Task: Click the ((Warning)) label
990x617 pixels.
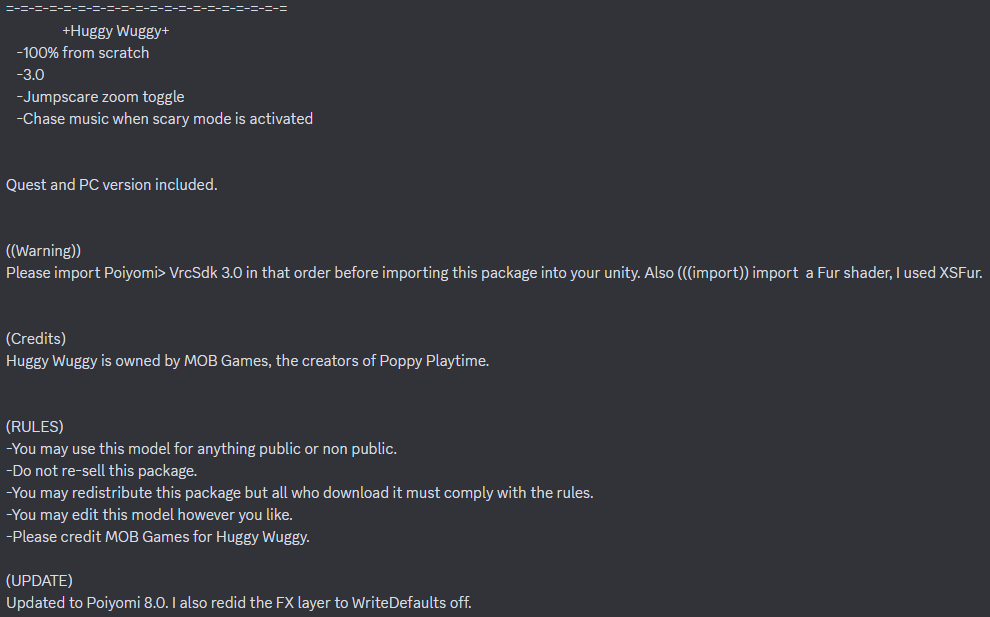Action: 44,251
